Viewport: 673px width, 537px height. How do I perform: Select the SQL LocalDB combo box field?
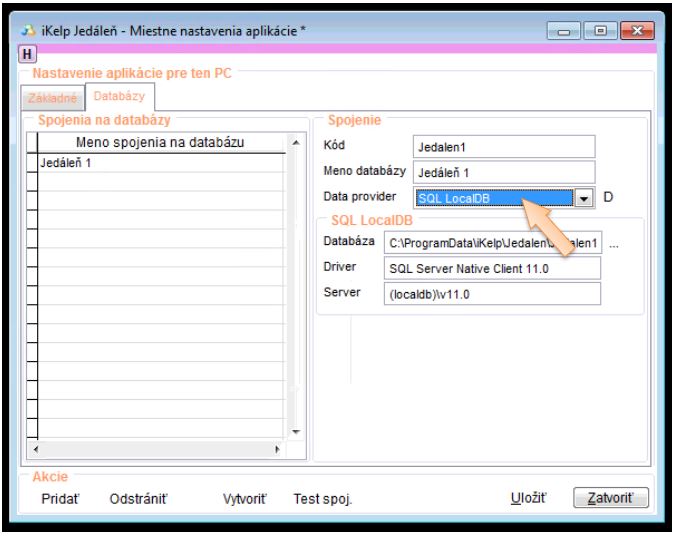(x=495, y=198)
